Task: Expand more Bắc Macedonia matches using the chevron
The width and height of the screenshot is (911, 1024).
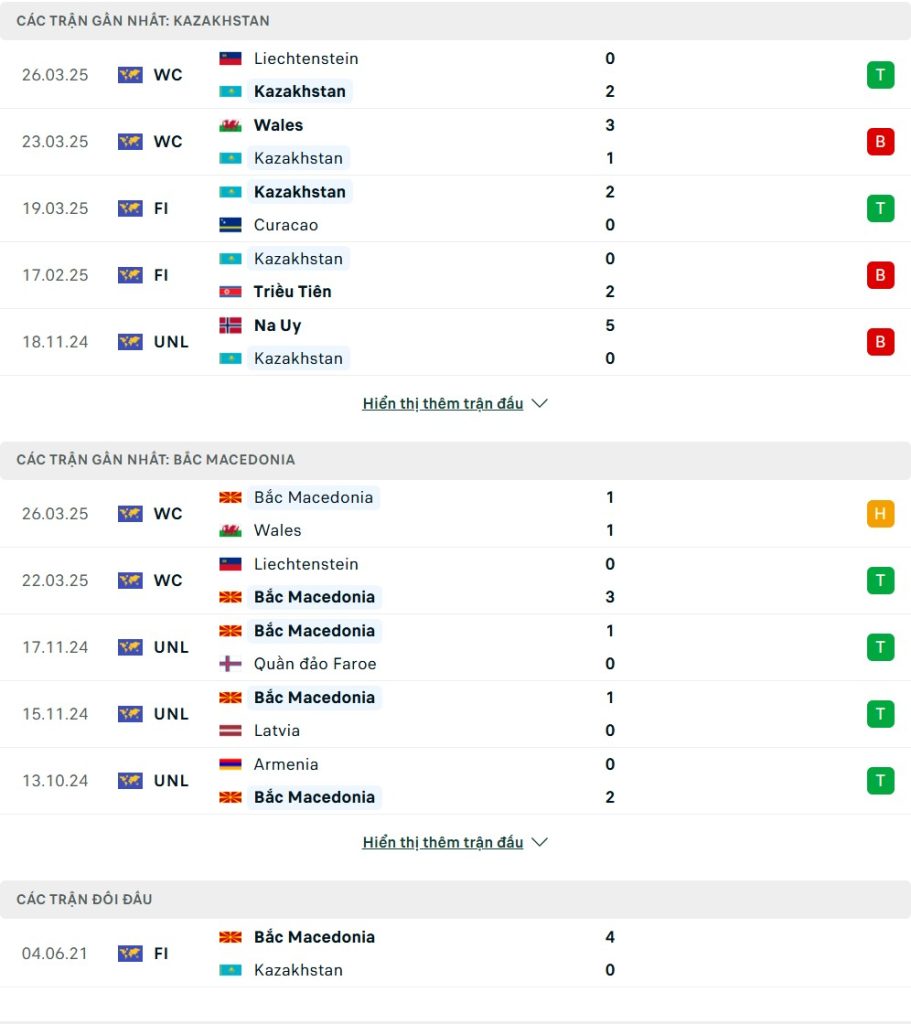Action: tap(539, 842)
